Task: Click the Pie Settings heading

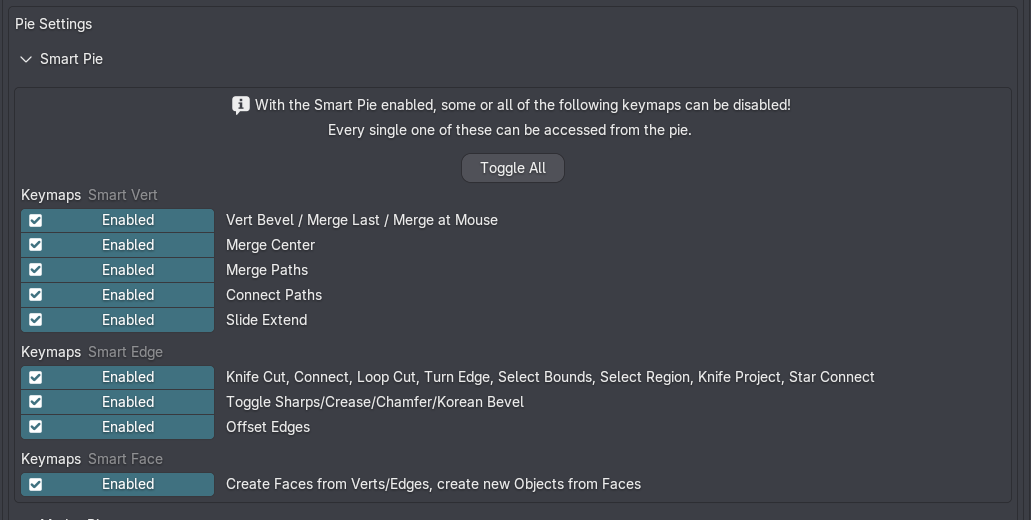Action: tap(53, 24)
